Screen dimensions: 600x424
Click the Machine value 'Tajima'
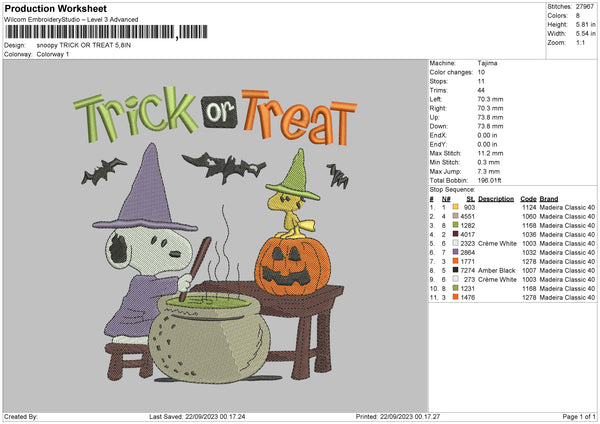[487, 63]
